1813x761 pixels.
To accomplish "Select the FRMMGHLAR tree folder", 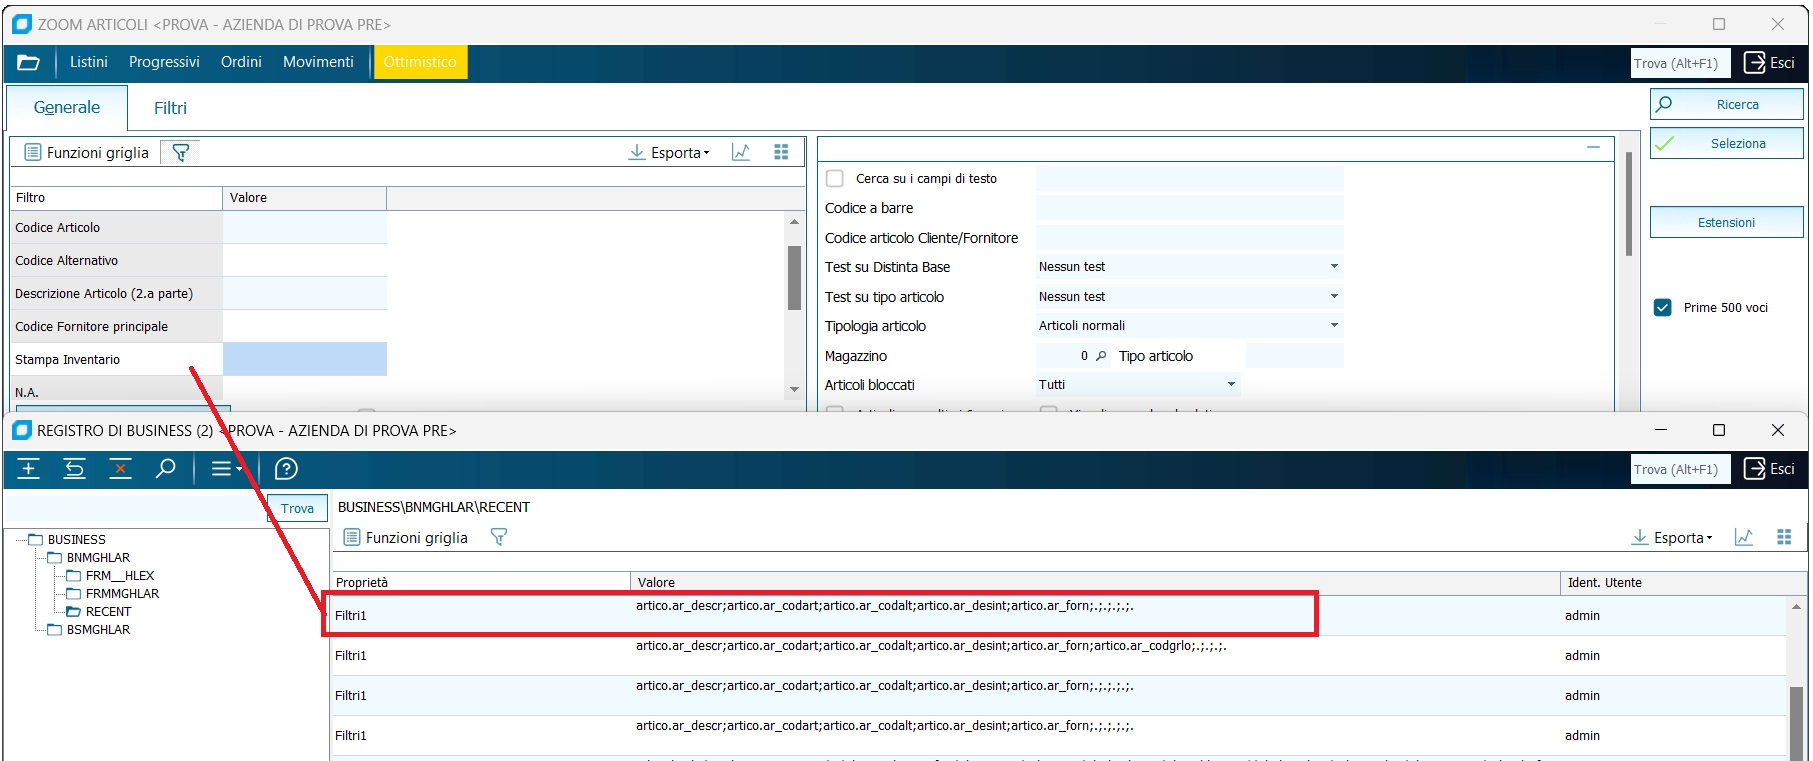I will (122, 593).
